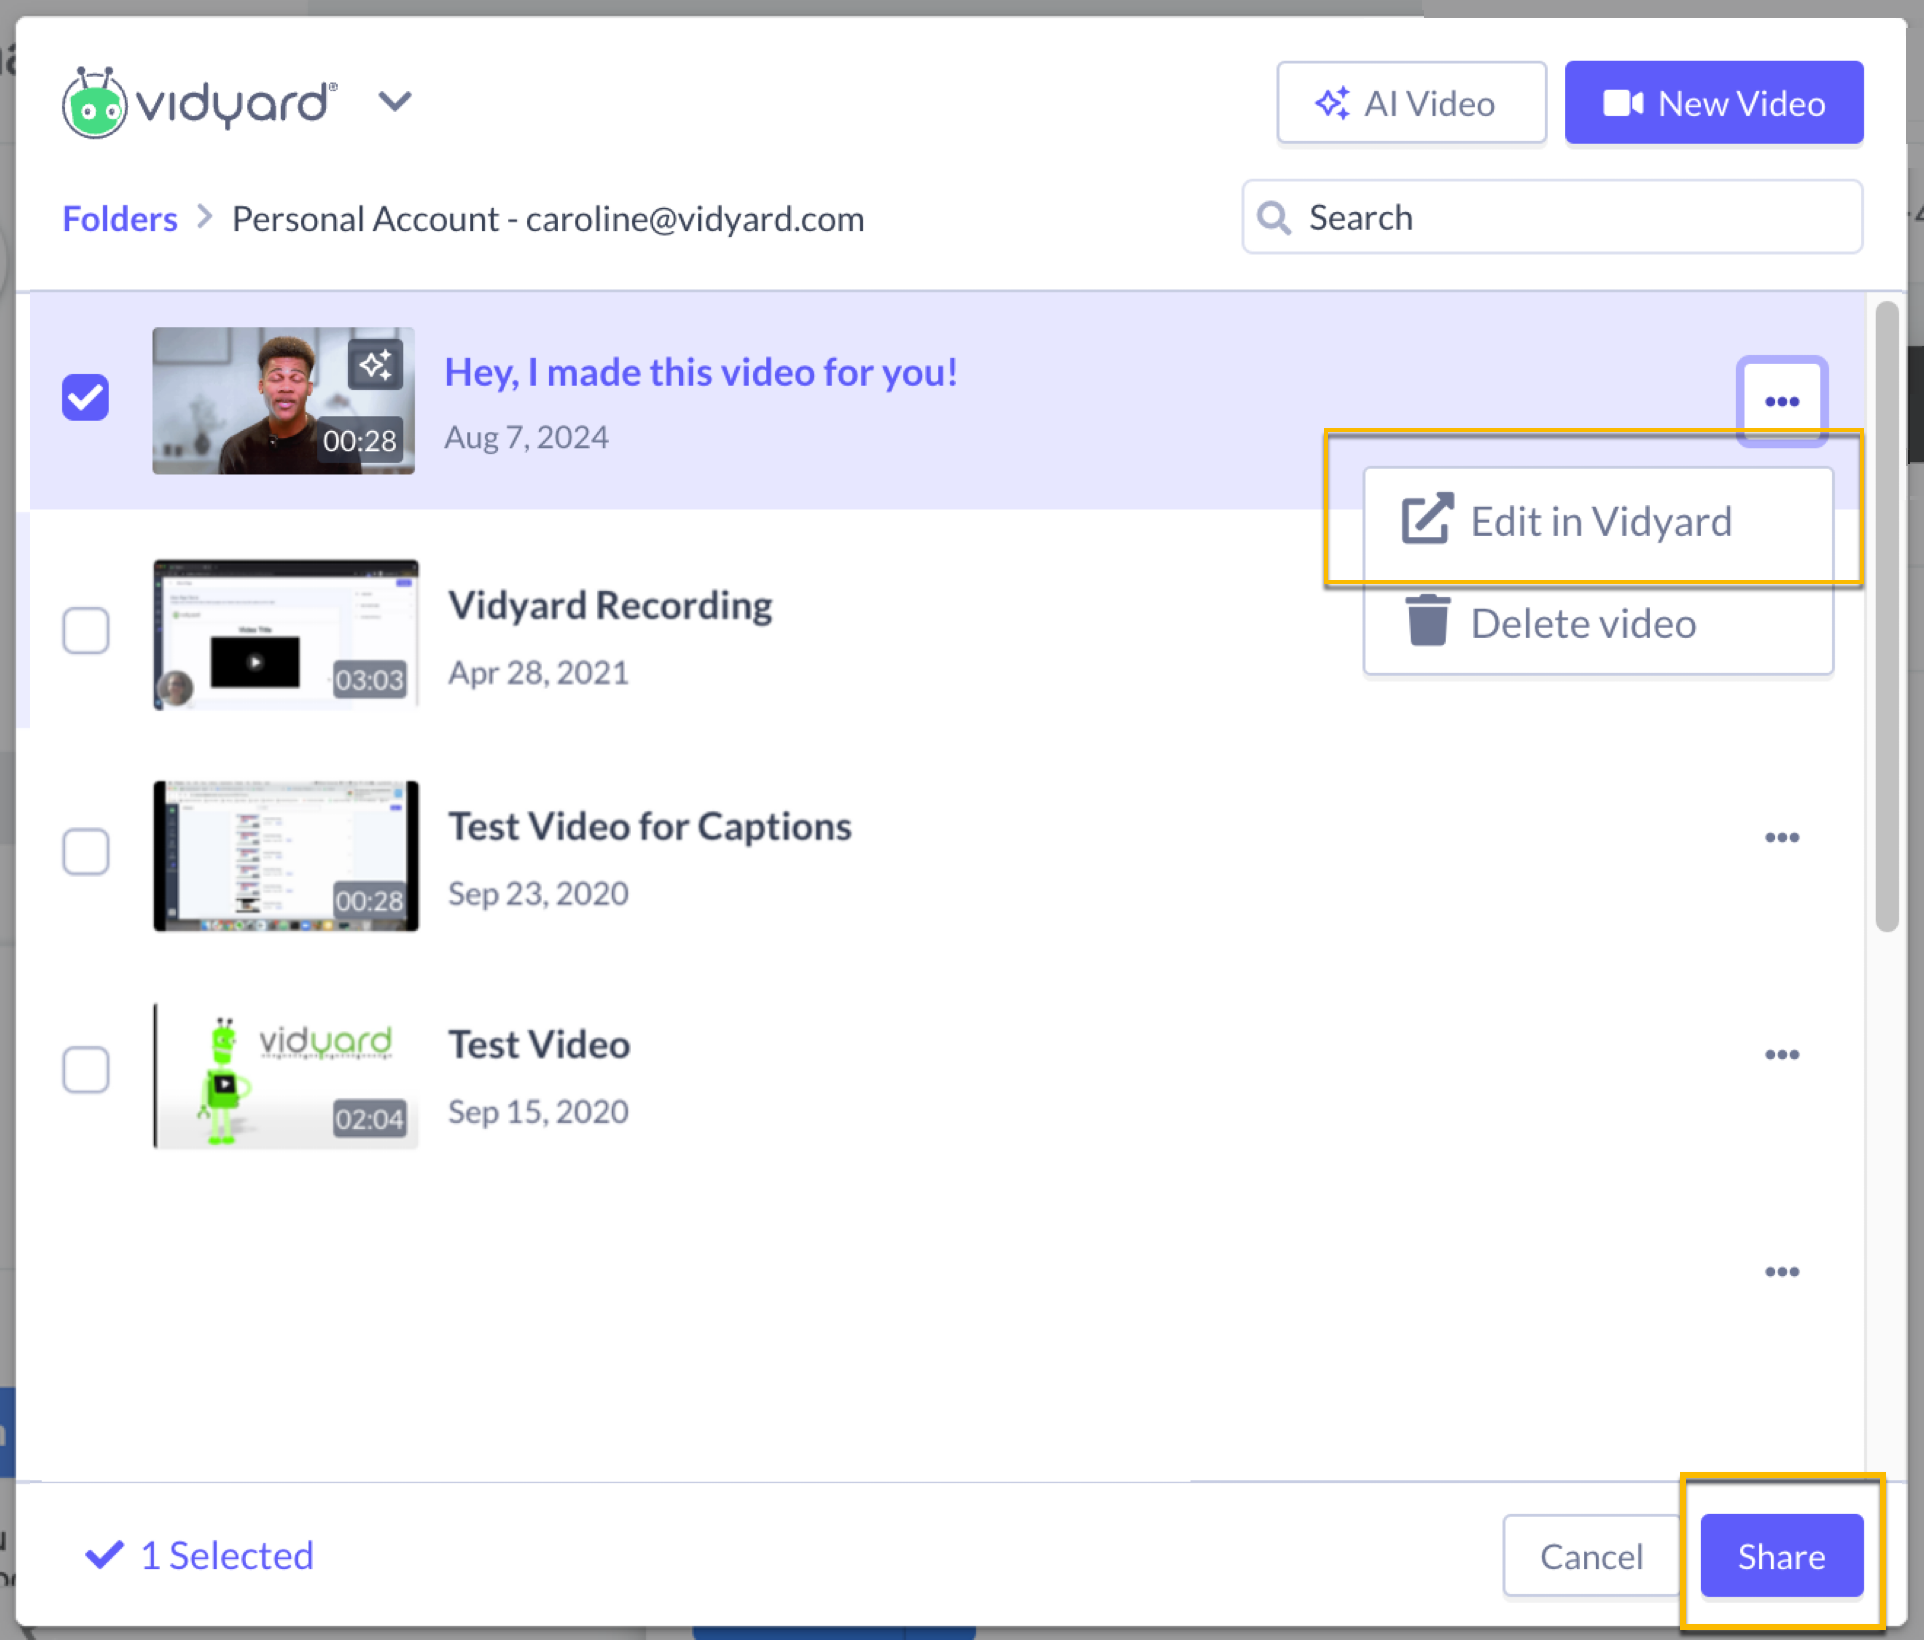The image size is (1924, 1640).
Task: Deselect the checked Hey, I made this video checkbox
Action: click(x=85, y=397)
